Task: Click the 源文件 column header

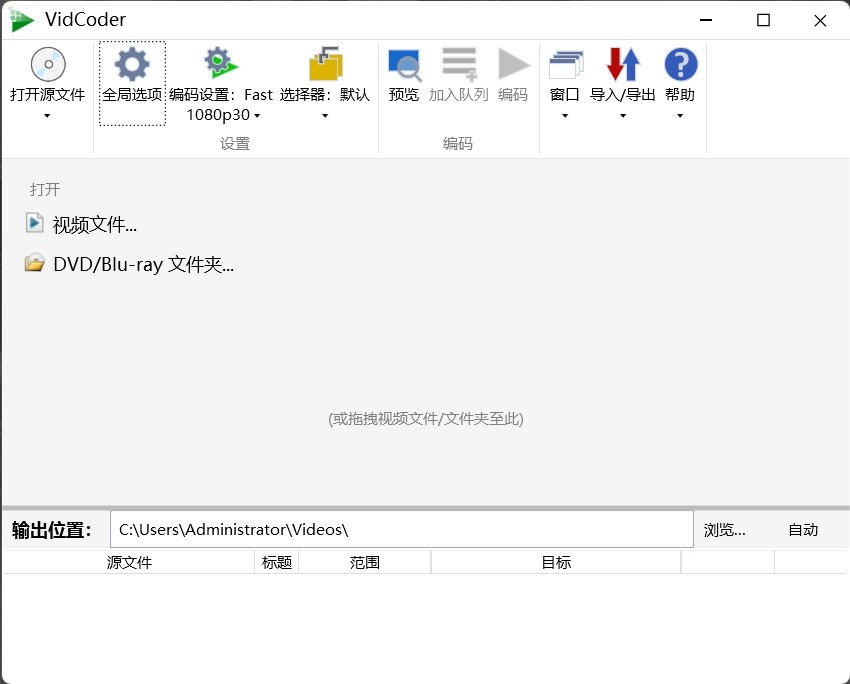Action: click(x=129, y=563)
